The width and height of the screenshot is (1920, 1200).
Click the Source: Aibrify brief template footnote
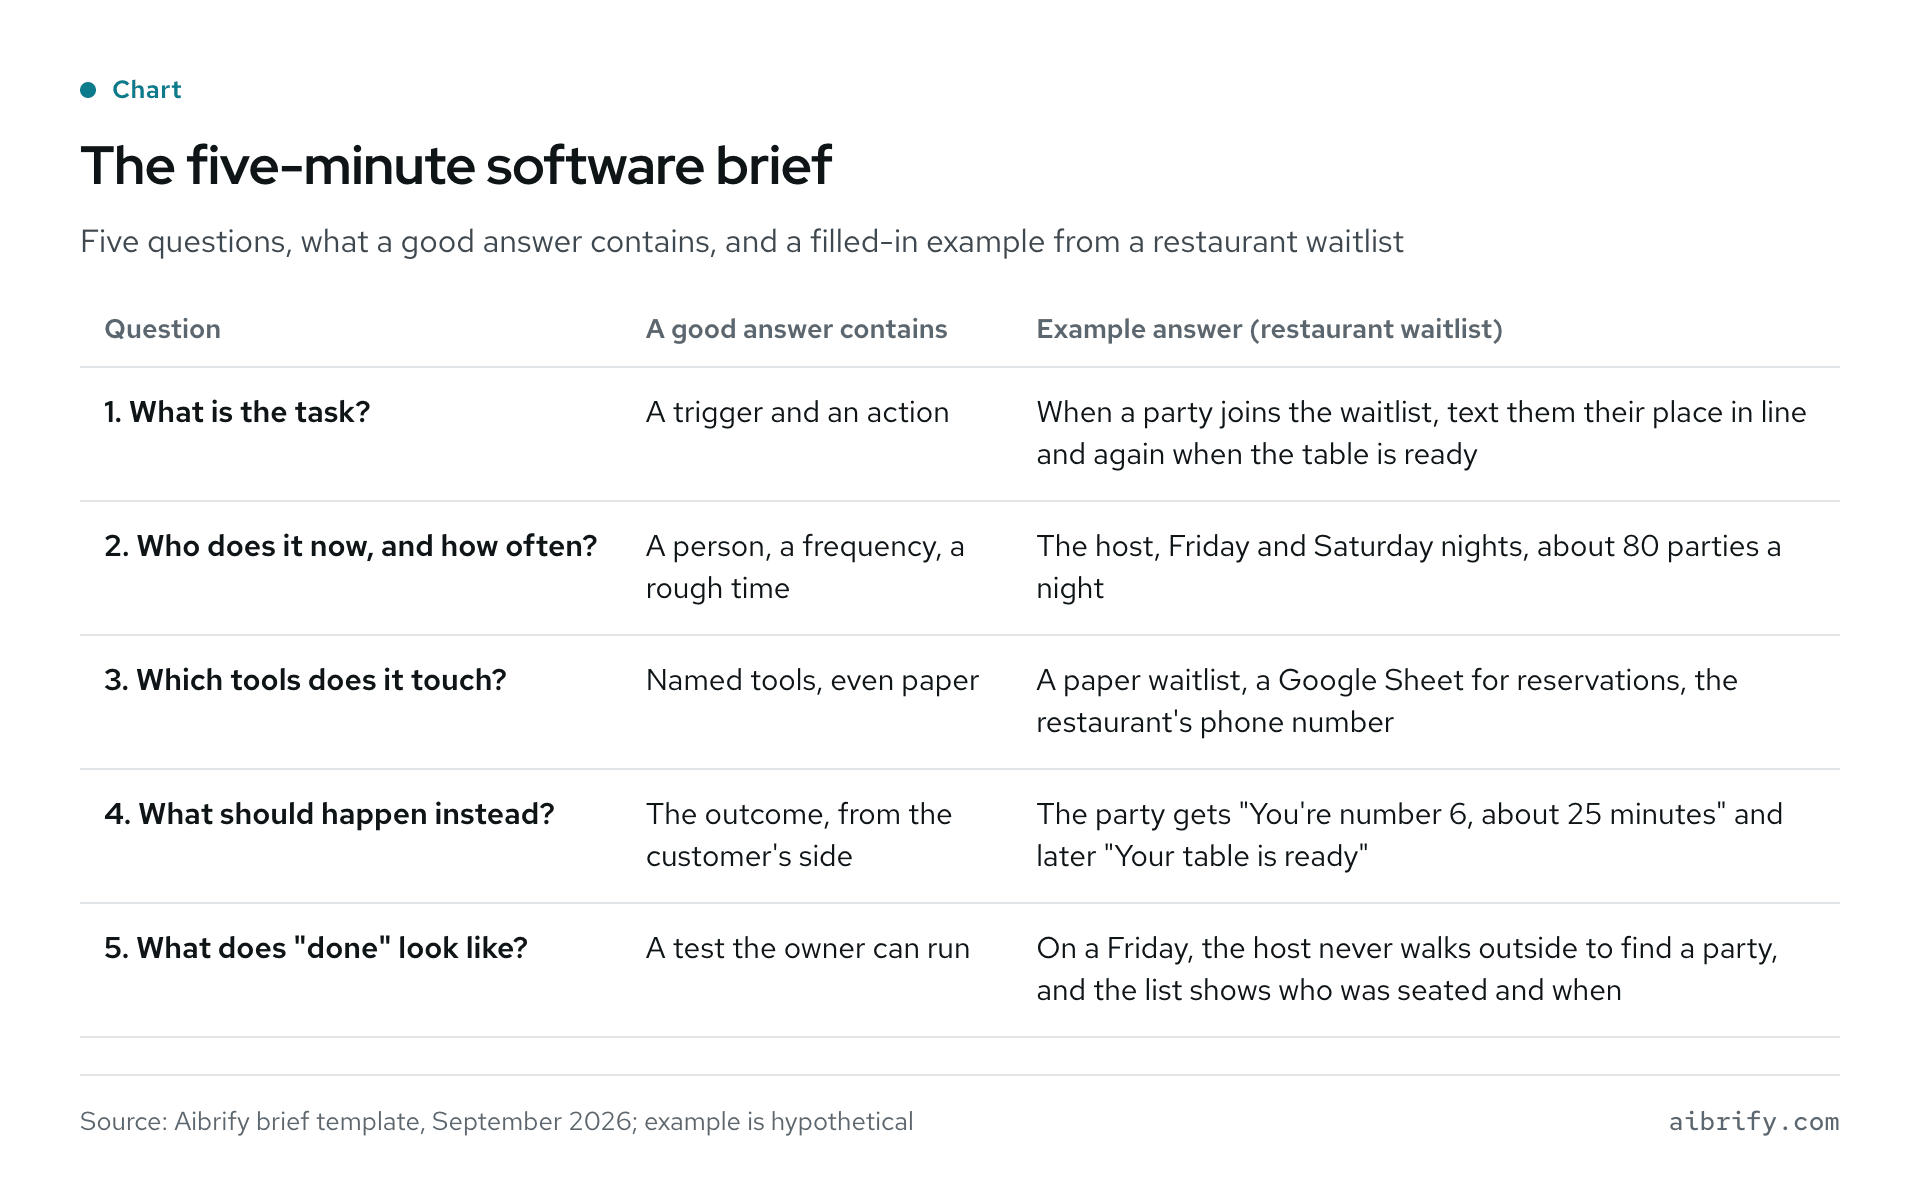[496, 1121]
